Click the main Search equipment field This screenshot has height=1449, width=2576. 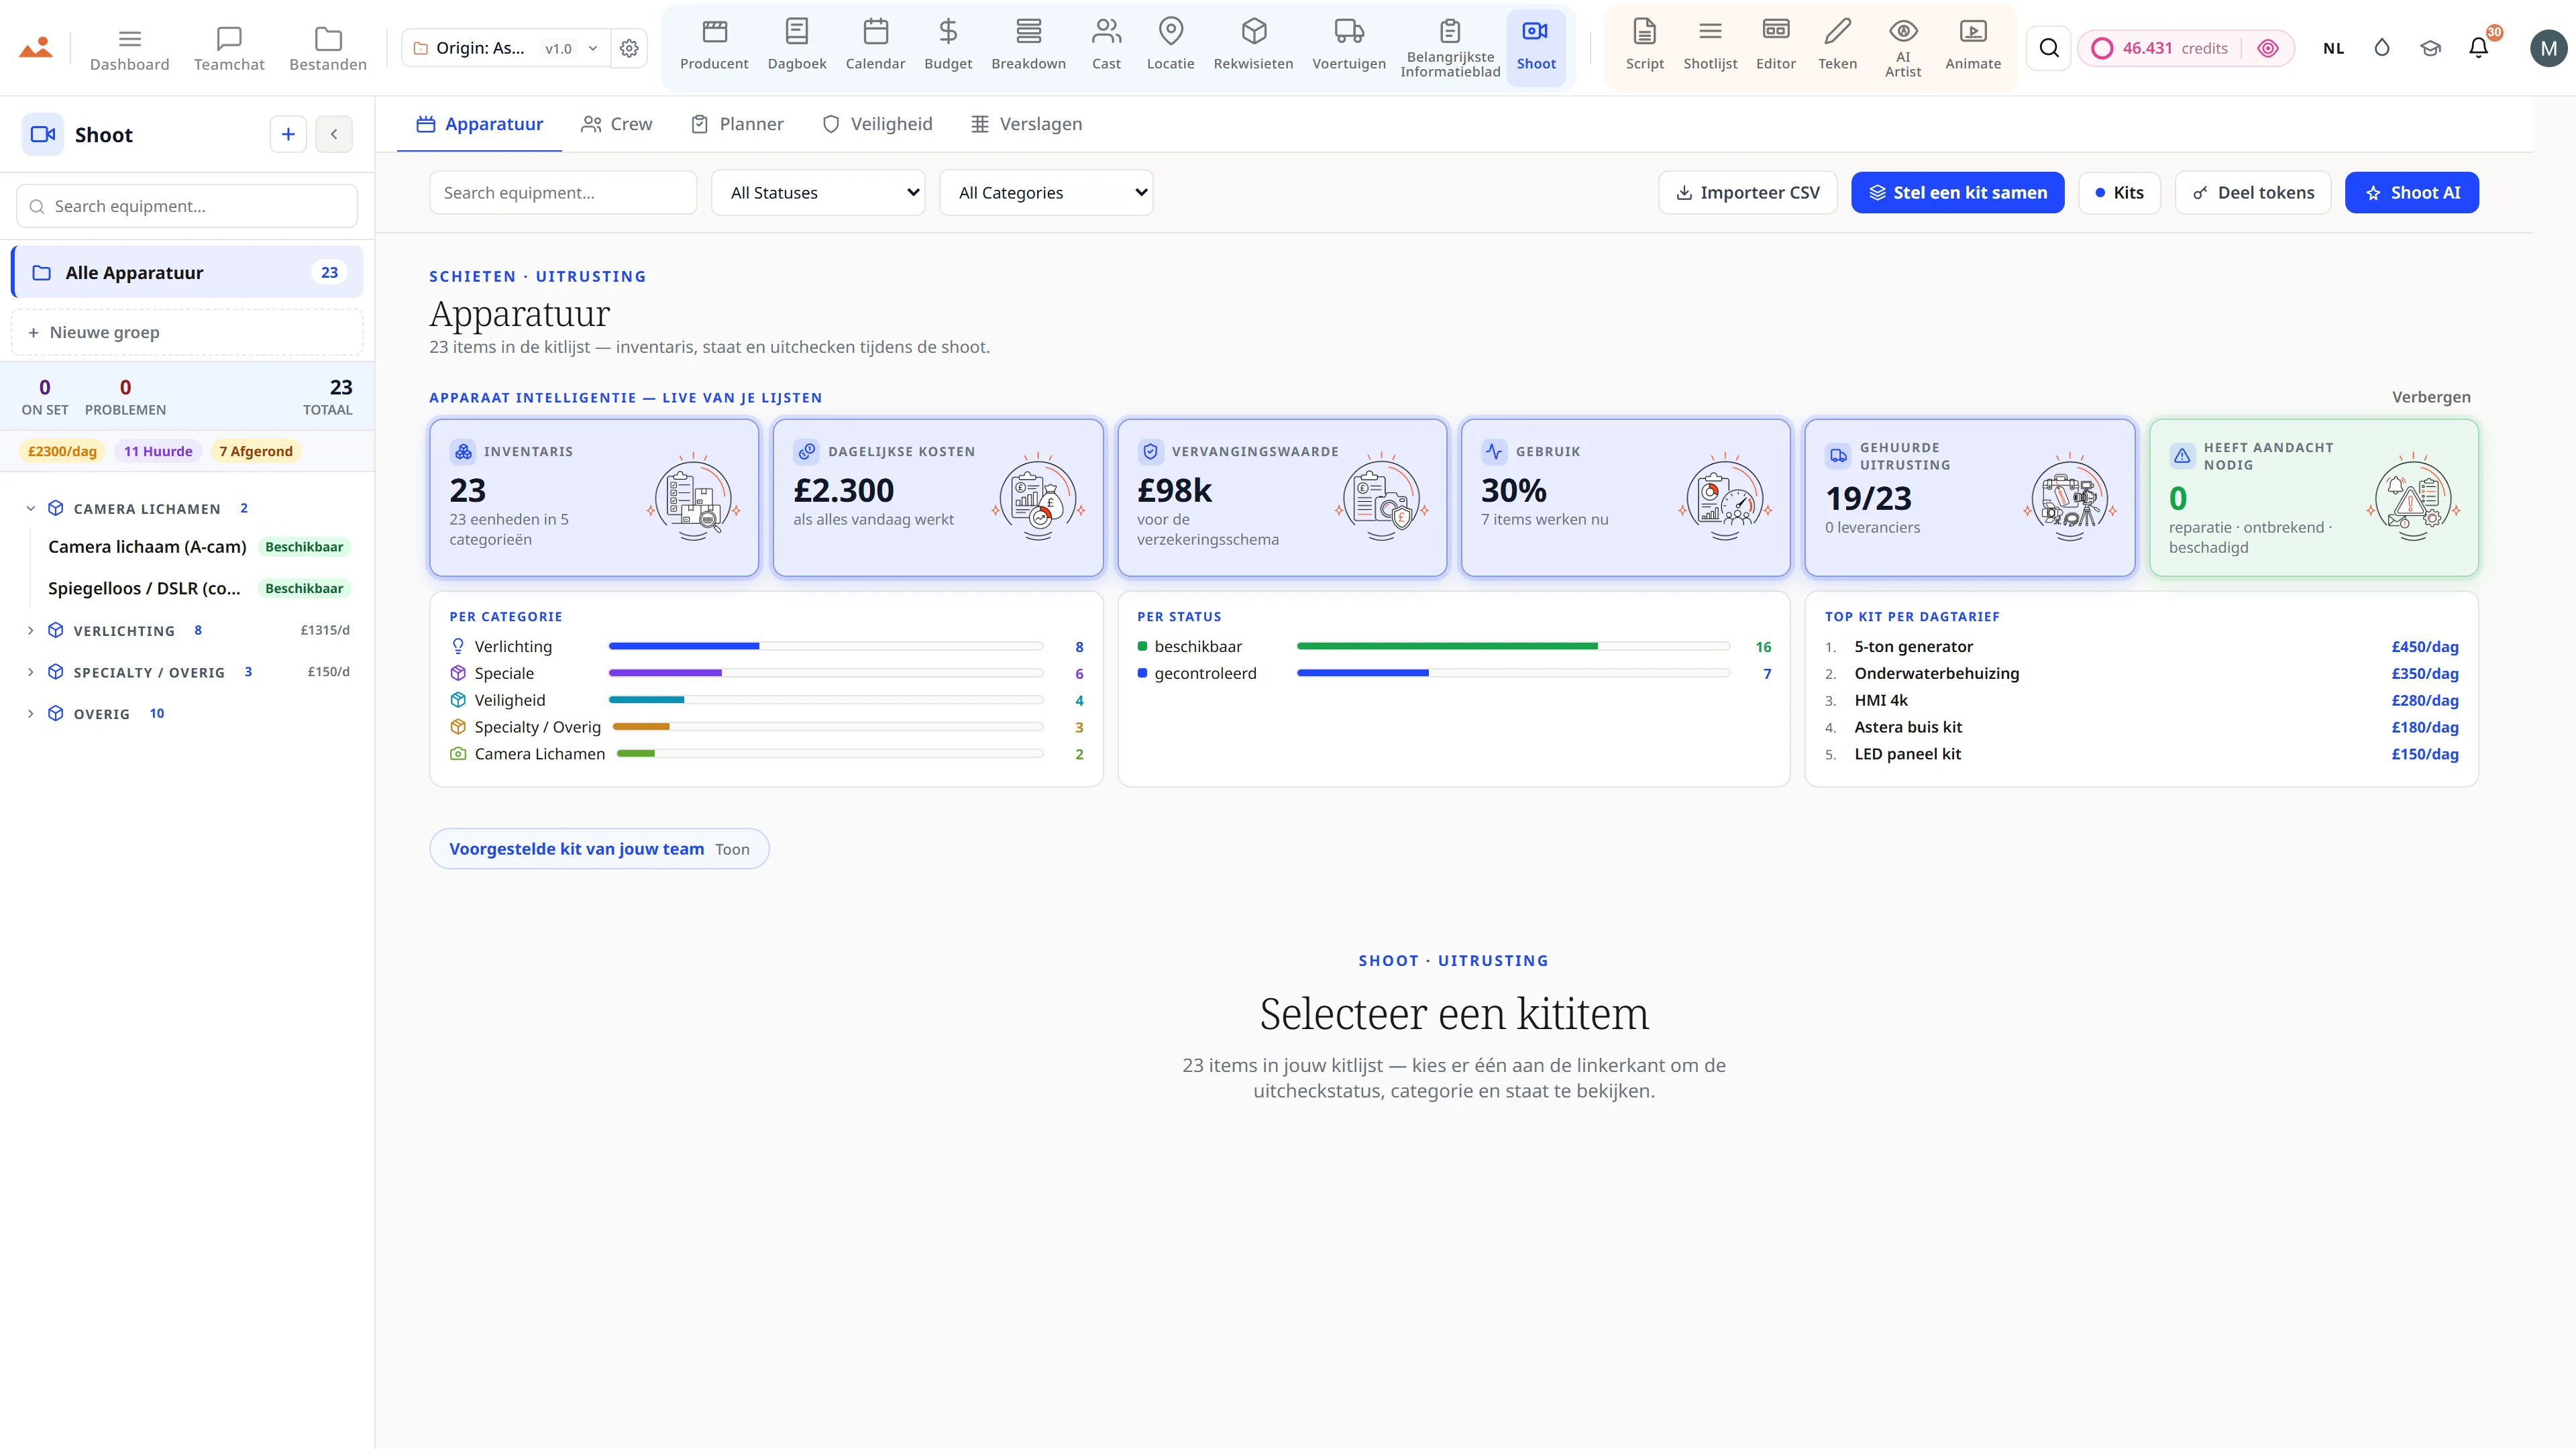coord(563,192)
